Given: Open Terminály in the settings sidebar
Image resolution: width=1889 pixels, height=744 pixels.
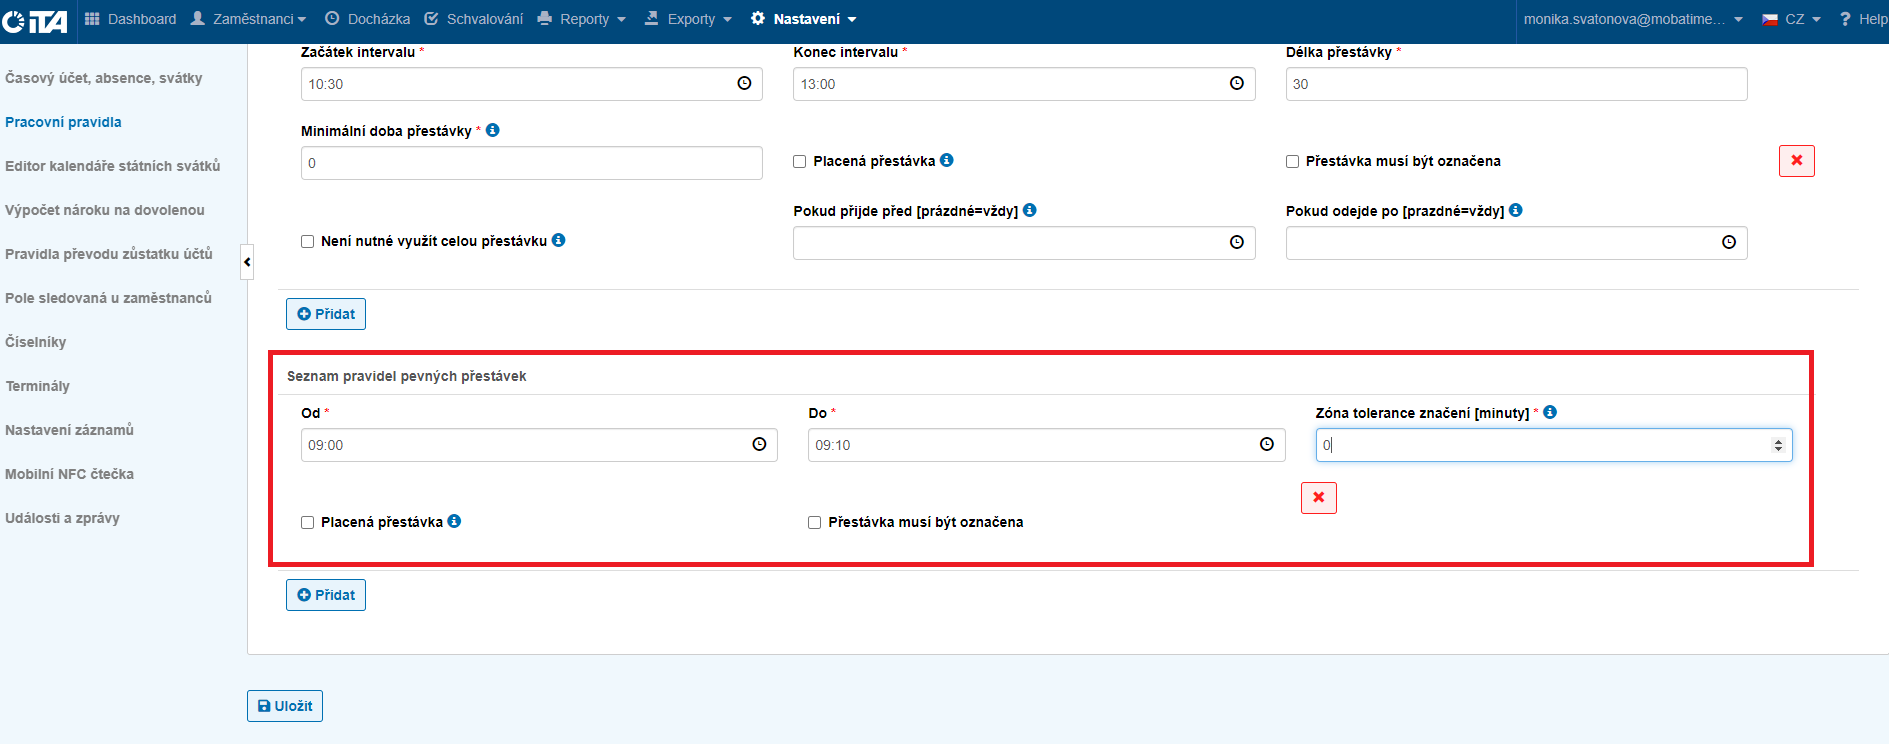Looking at the screenshot, I should 37,386.
